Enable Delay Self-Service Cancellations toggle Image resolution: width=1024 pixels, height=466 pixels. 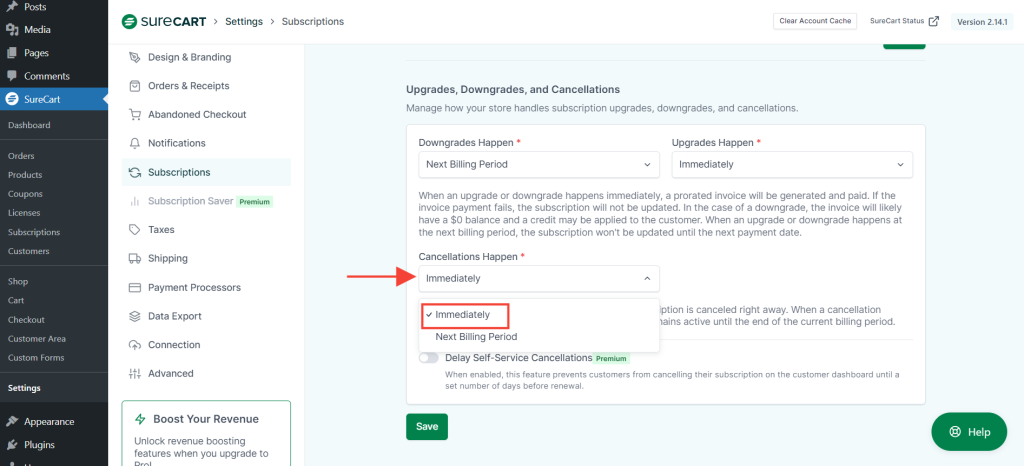coord(429,357)
